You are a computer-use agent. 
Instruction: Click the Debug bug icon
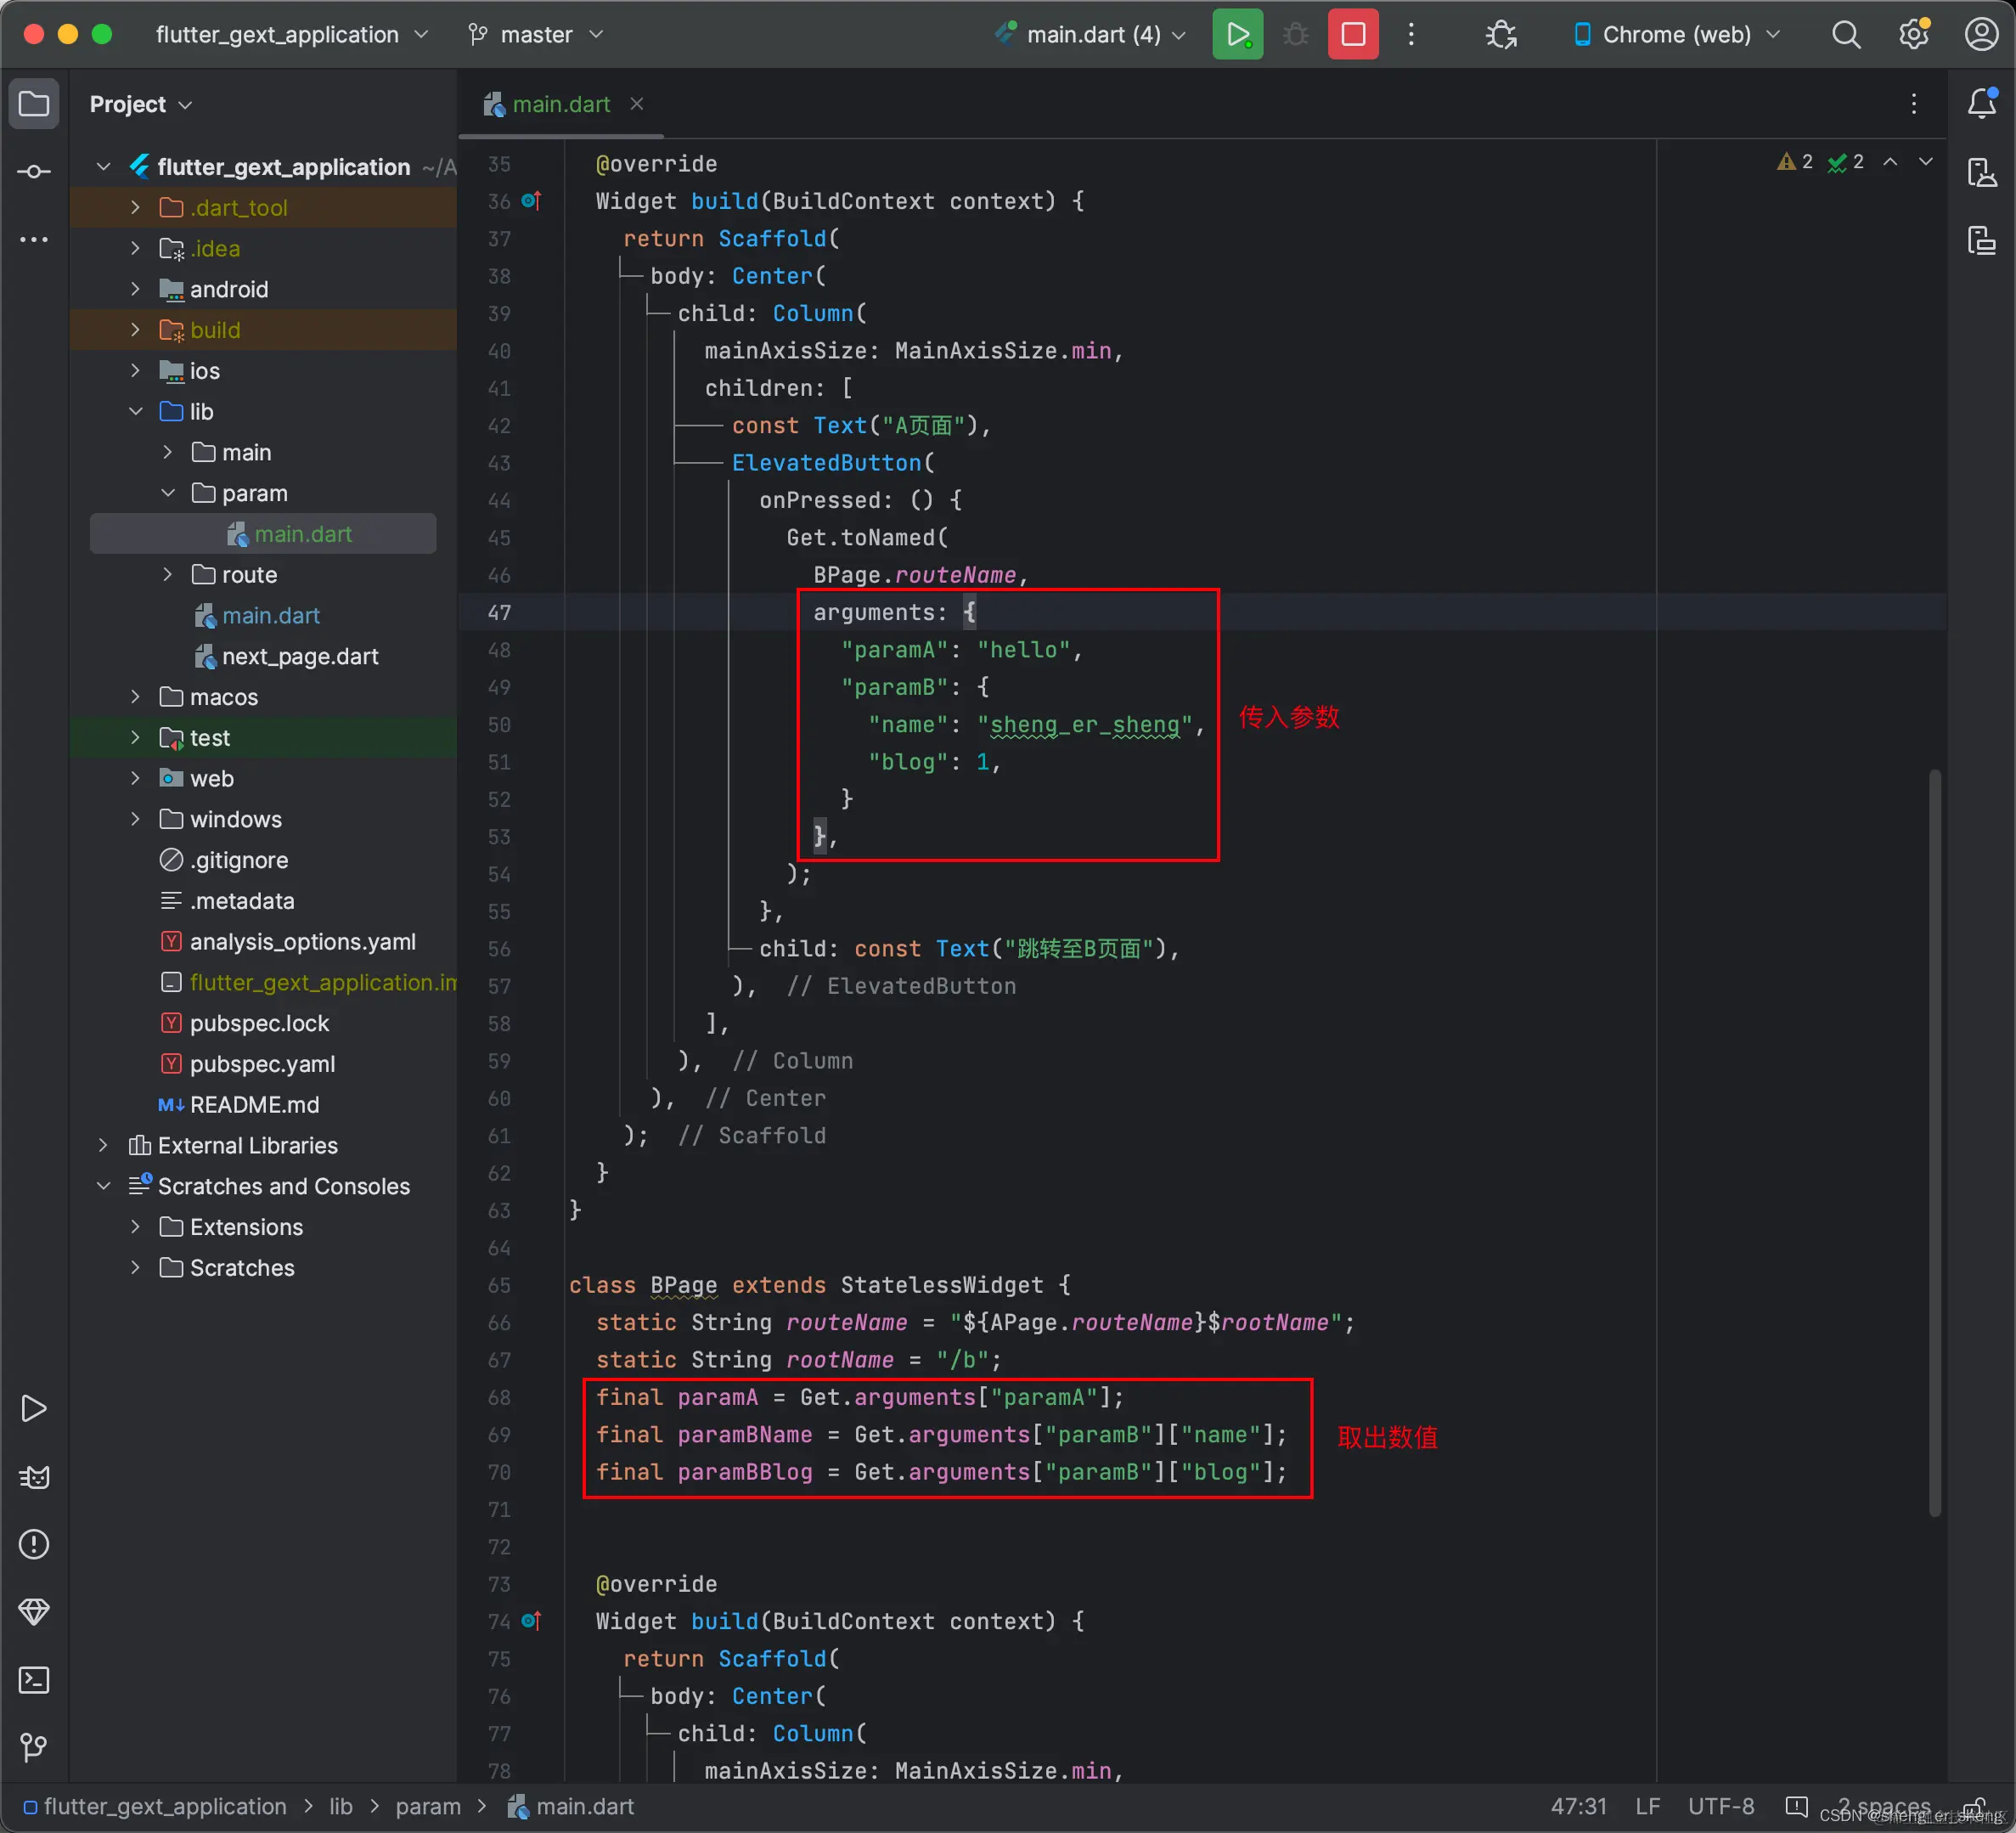(x=1295, y=35)
